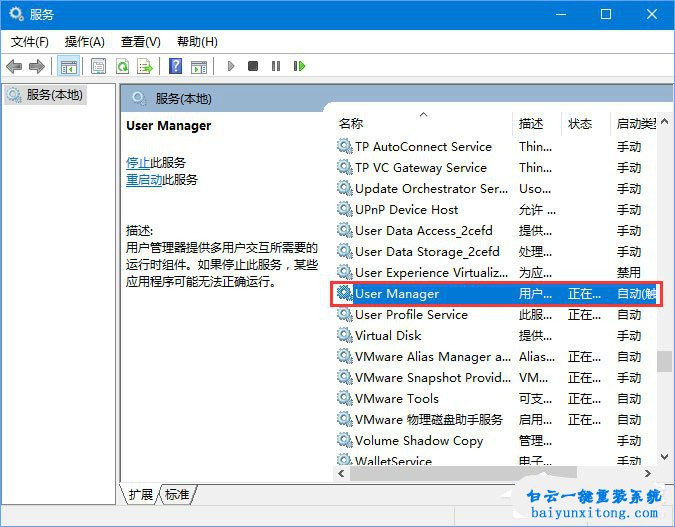Select 服务(本地) in the left tree

click(46, 95)
